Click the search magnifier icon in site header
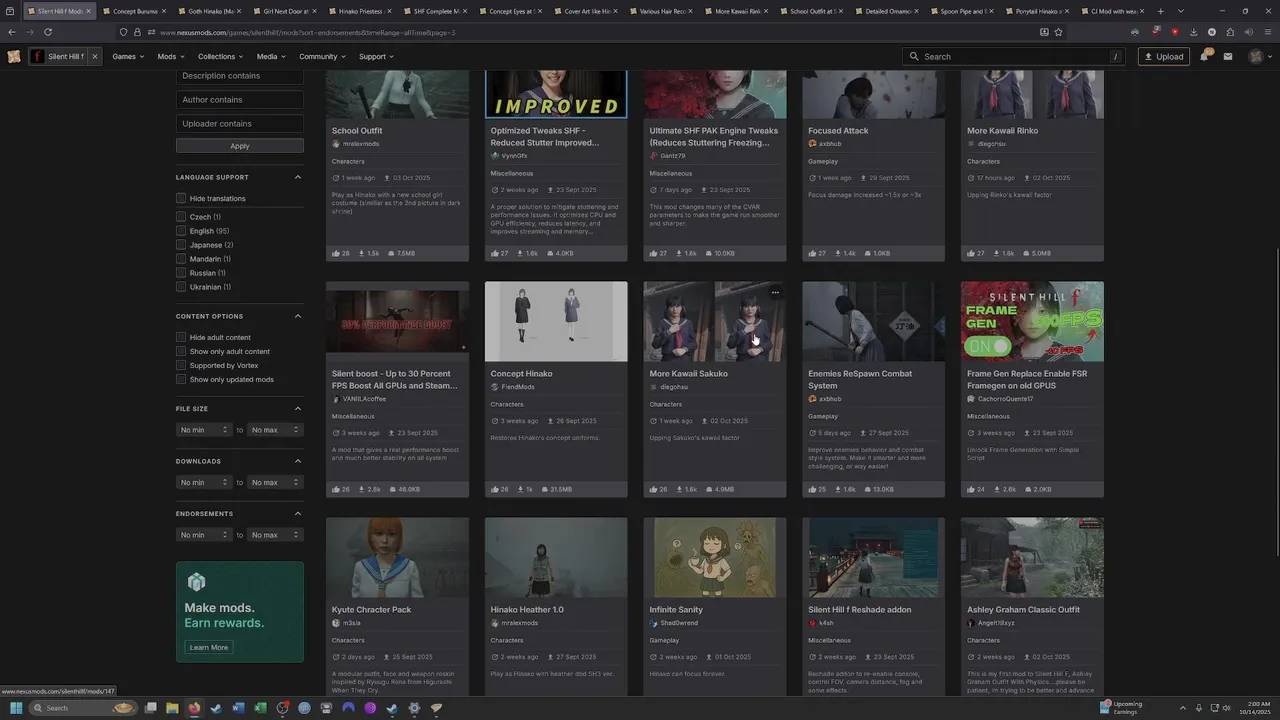The image size is (1280, 720). (x=914, y=56)
